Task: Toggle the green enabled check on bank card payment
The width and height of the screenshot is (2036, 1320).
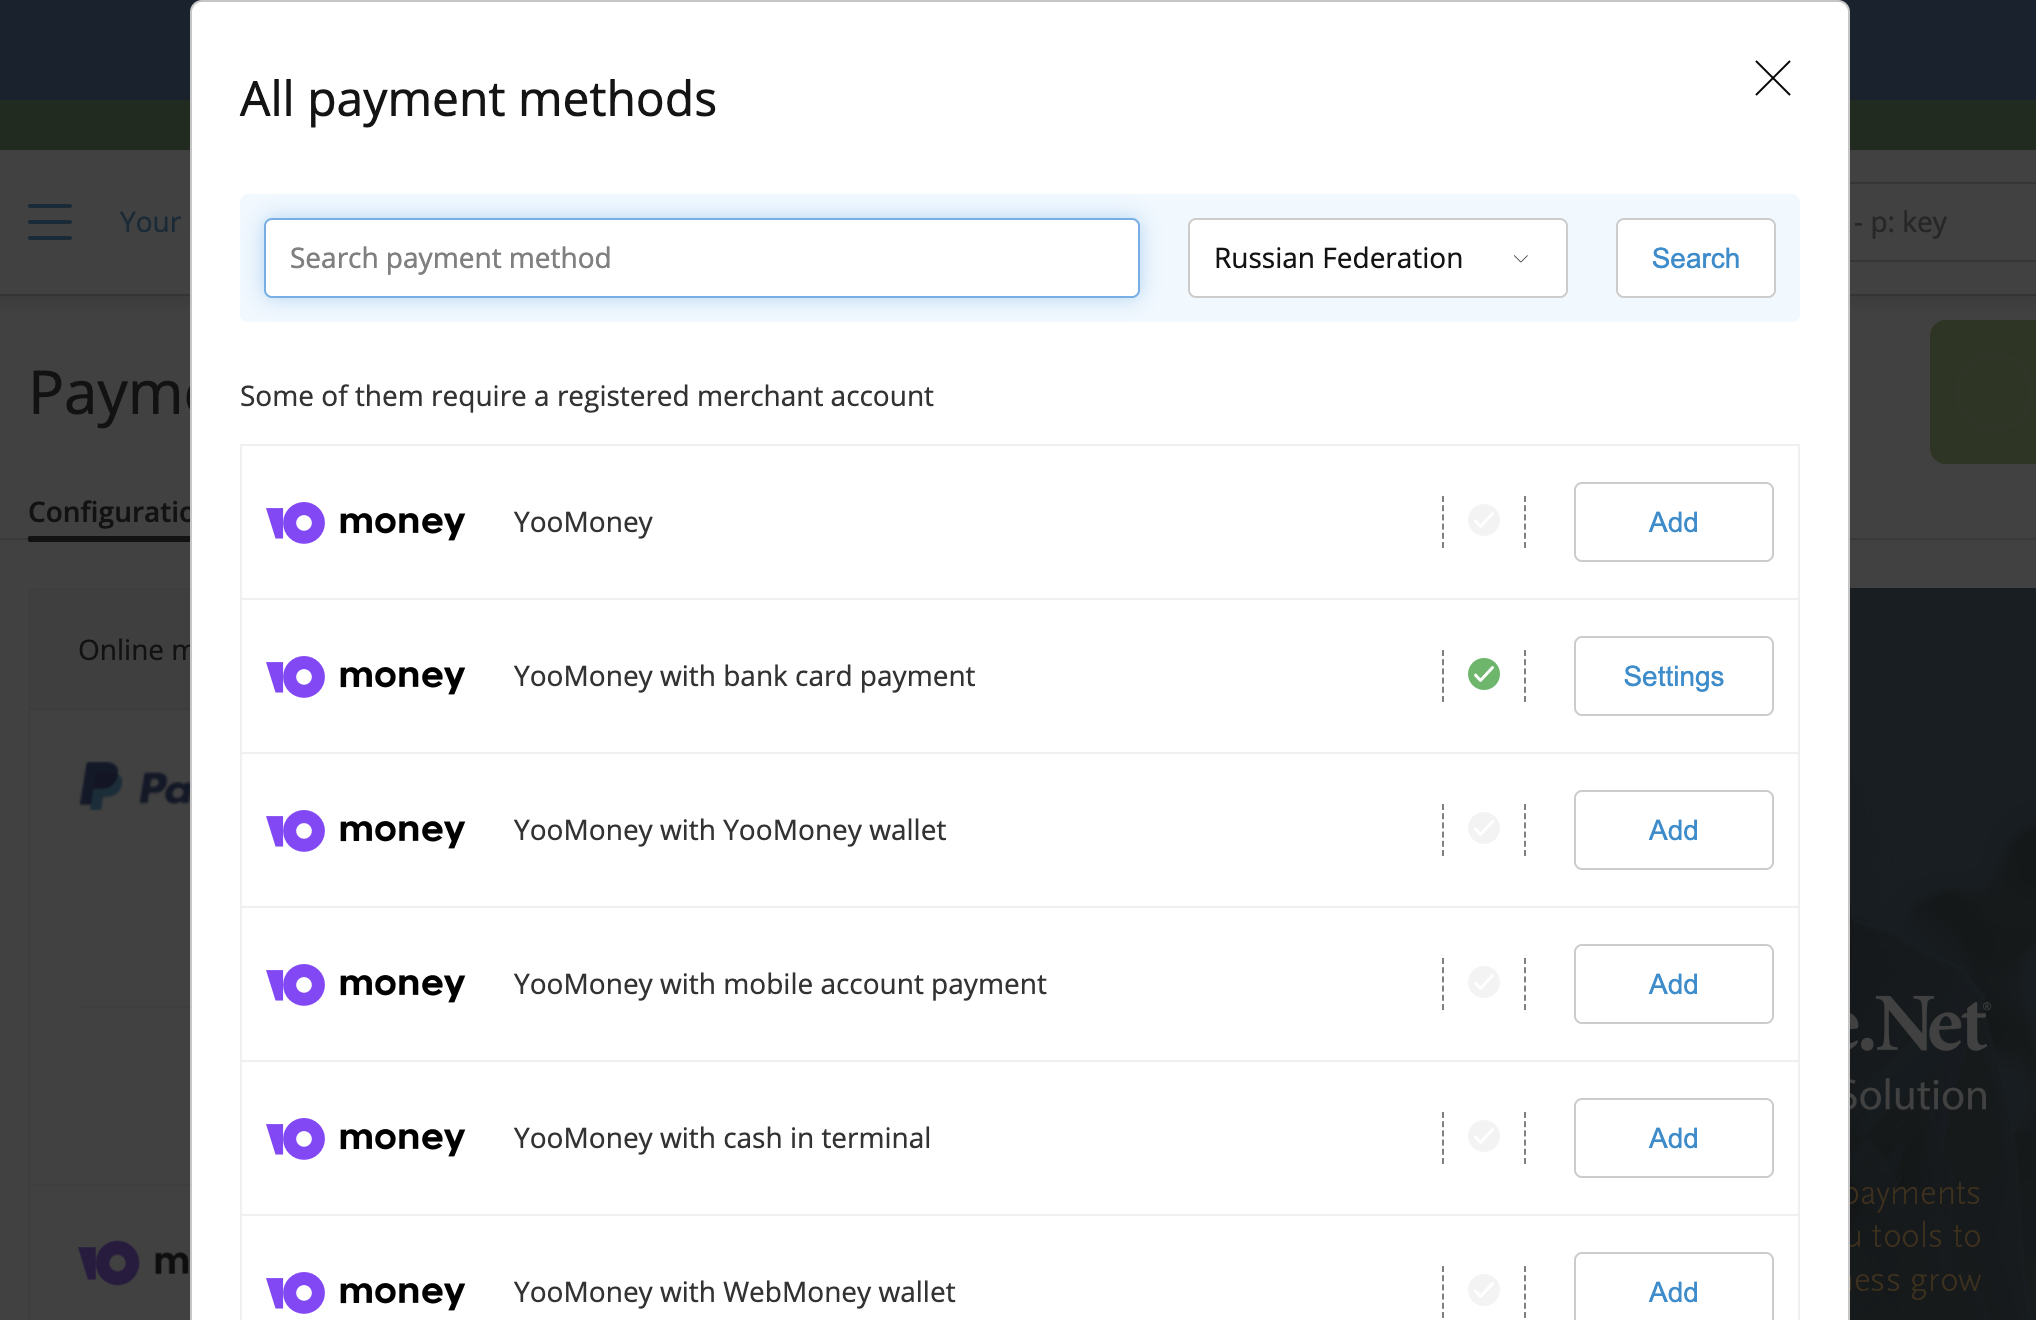Action: point(1483,675)
